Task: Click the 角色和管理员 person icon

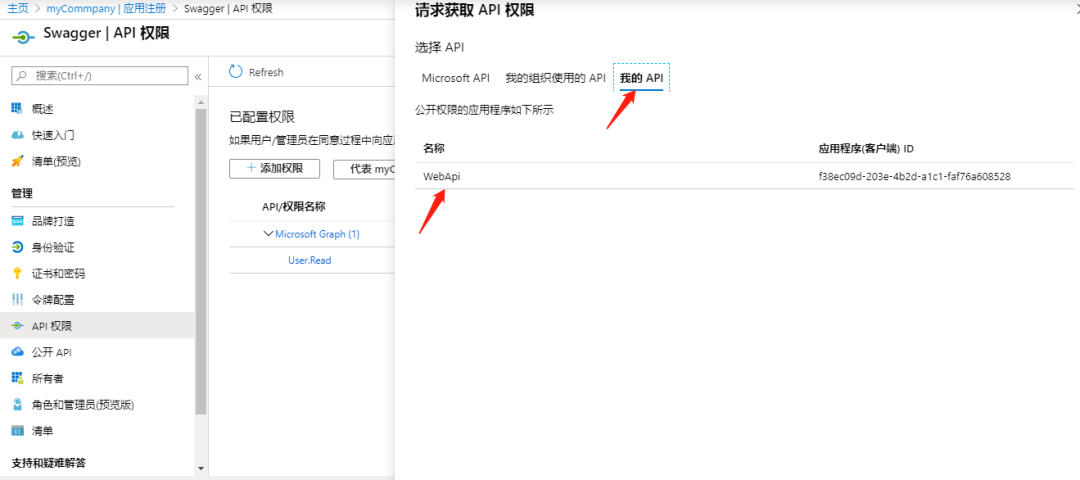Action: point(17,404)
